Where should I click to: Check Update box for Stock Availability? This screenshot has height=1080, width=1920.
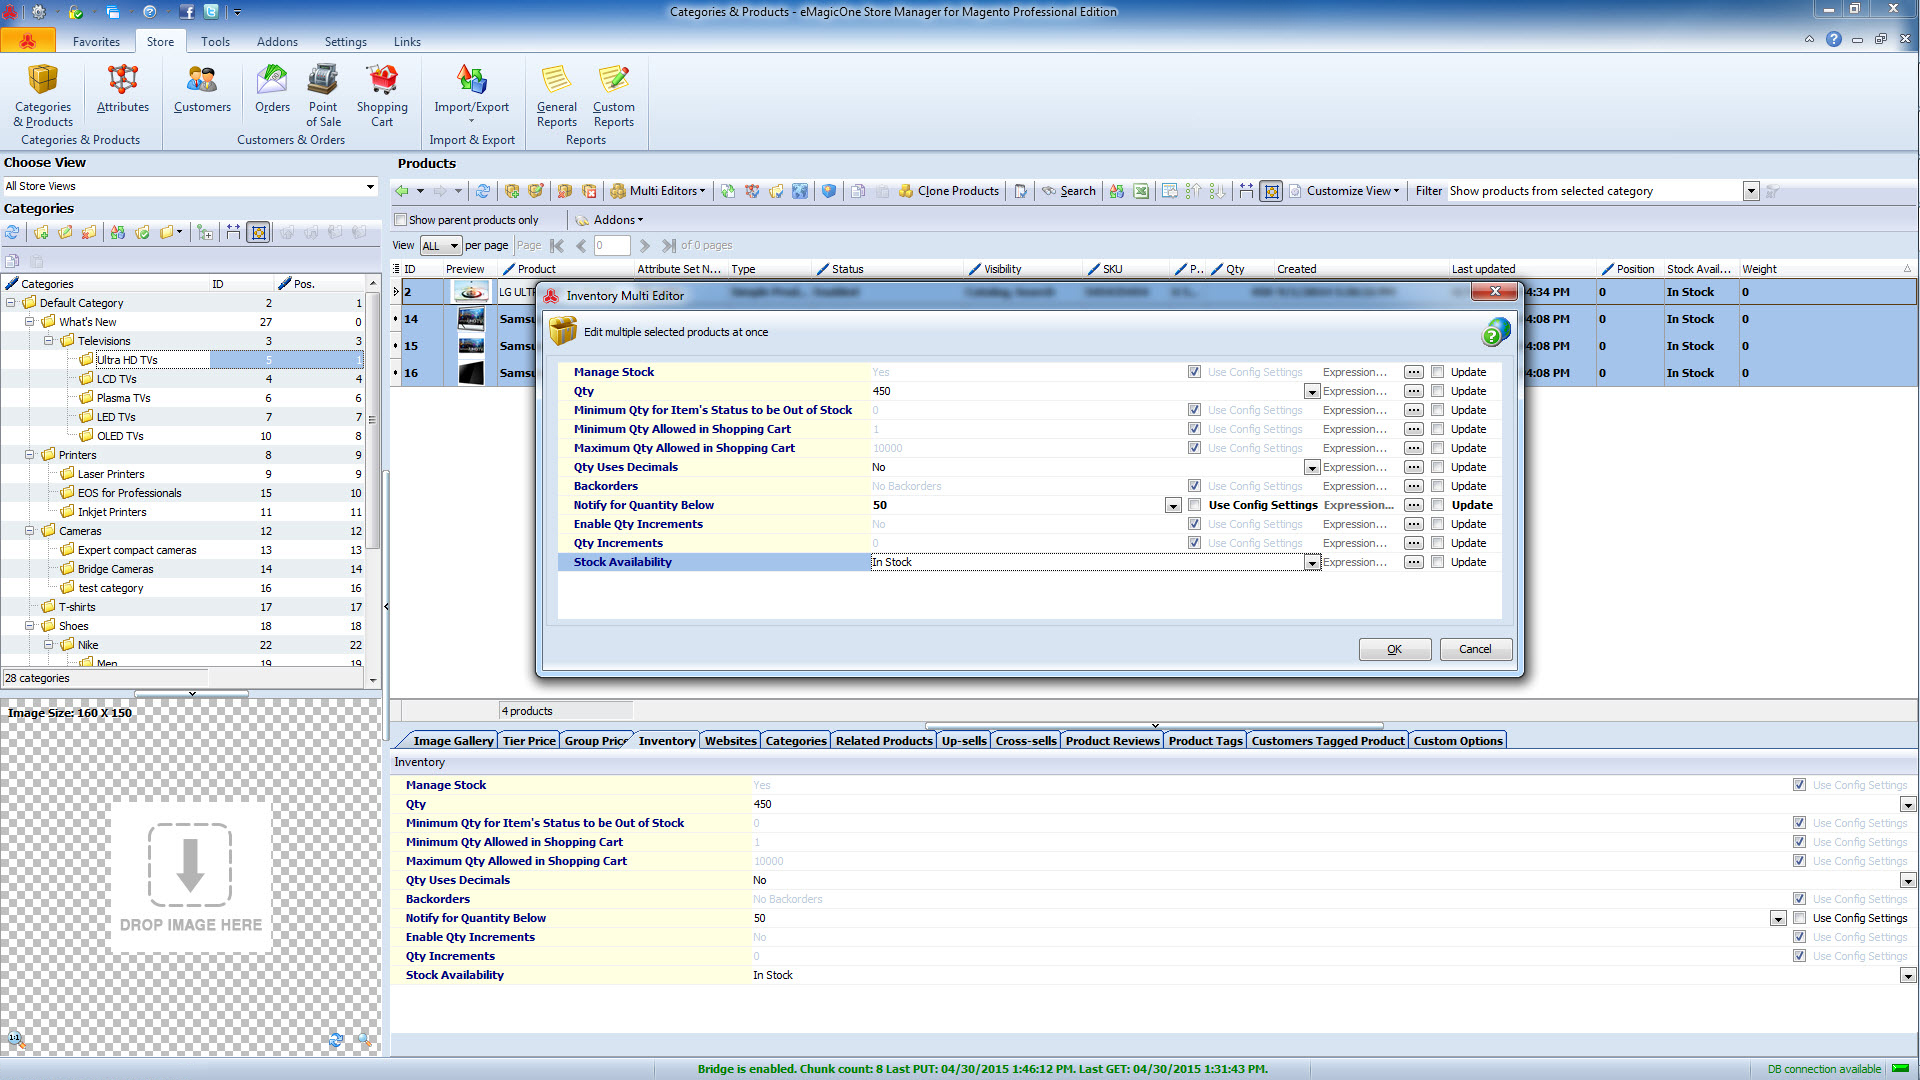1437,562
